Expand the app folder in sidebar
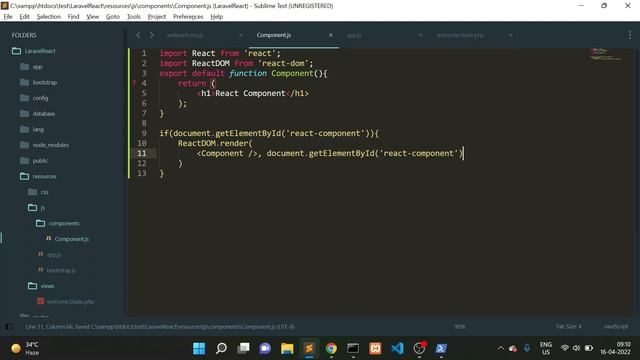This screenshot has width=640, height=360. [31, 67]
